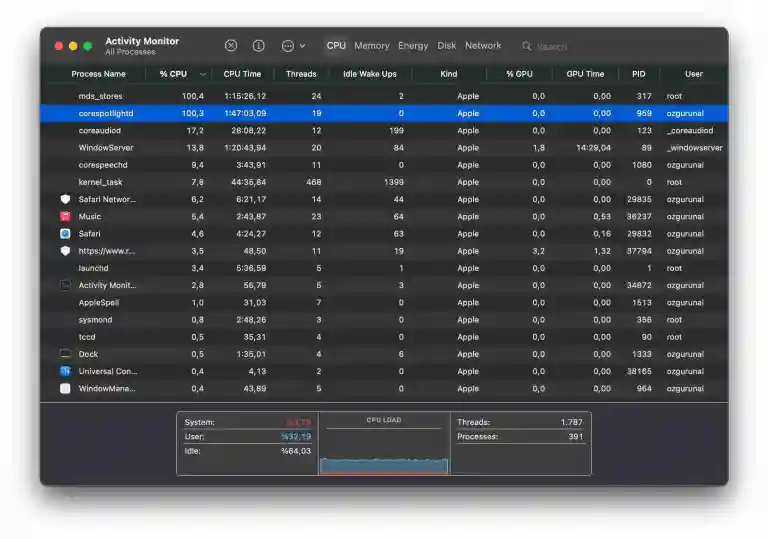Select the Network tab
This screenshot has height=539, width=768.
click(483, 46)
